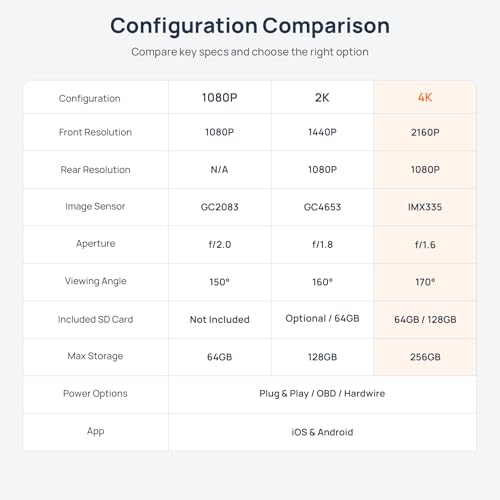This screenshot has width=500, height=500.
Task: Click the IMX335 image sensor cell
Action: 425,207
